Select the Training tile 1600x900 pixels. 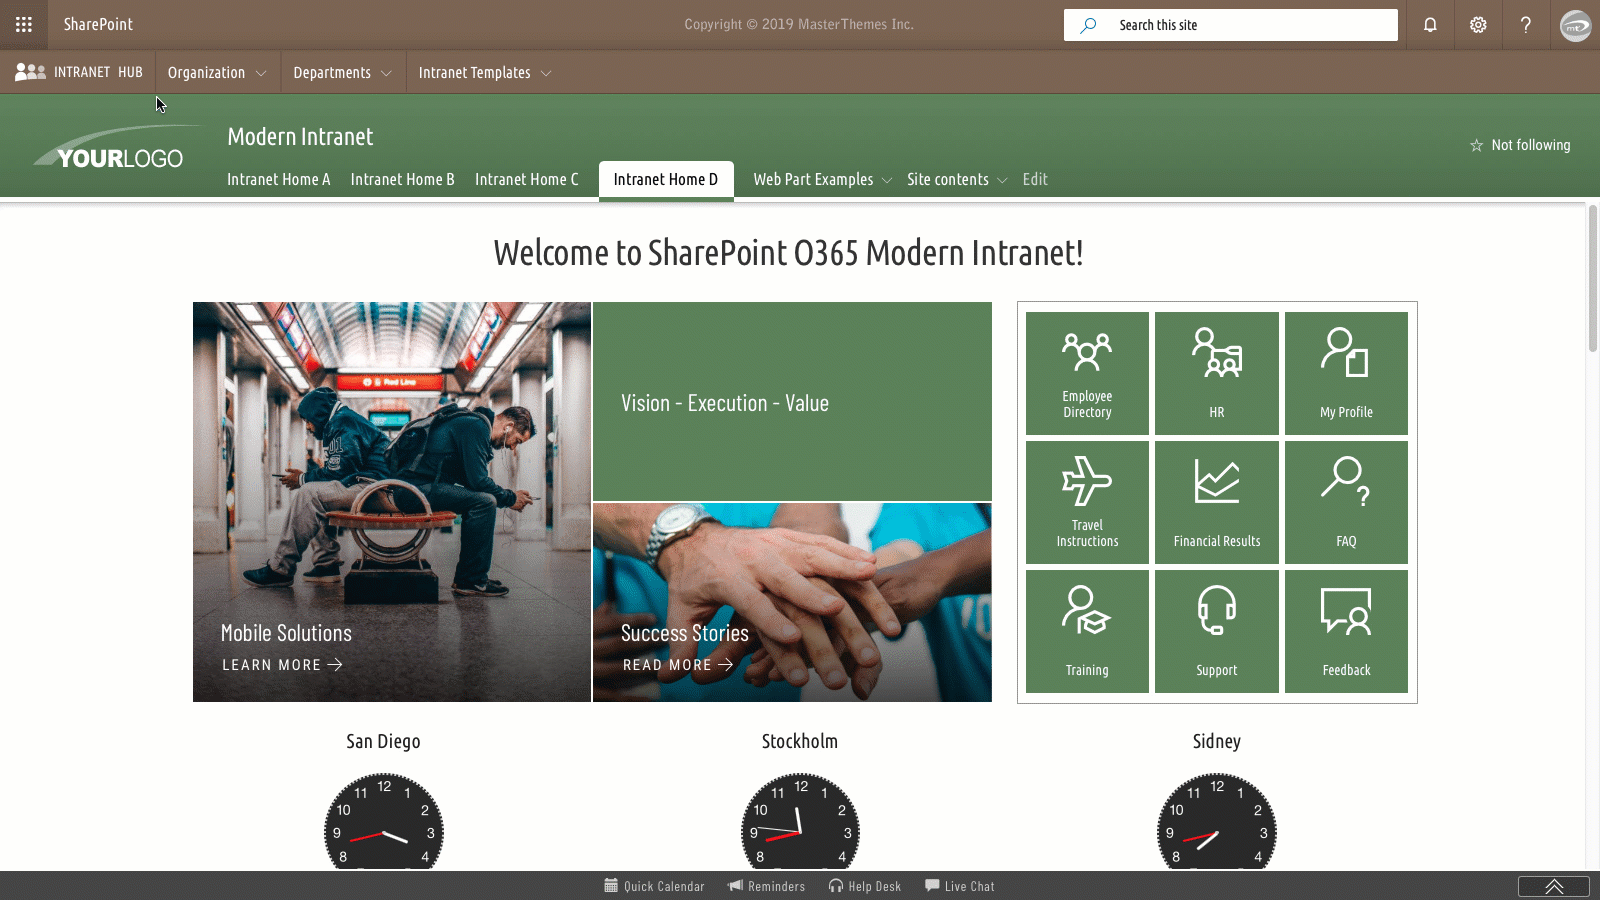(1086, 630)
